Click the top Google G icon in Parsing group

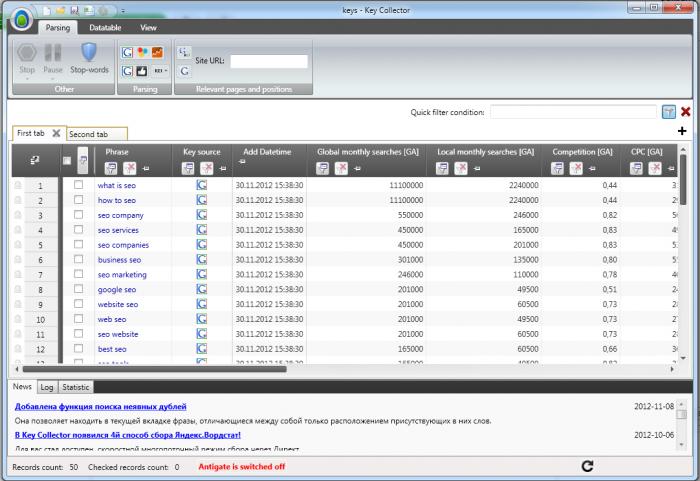[x=127, y=53]
